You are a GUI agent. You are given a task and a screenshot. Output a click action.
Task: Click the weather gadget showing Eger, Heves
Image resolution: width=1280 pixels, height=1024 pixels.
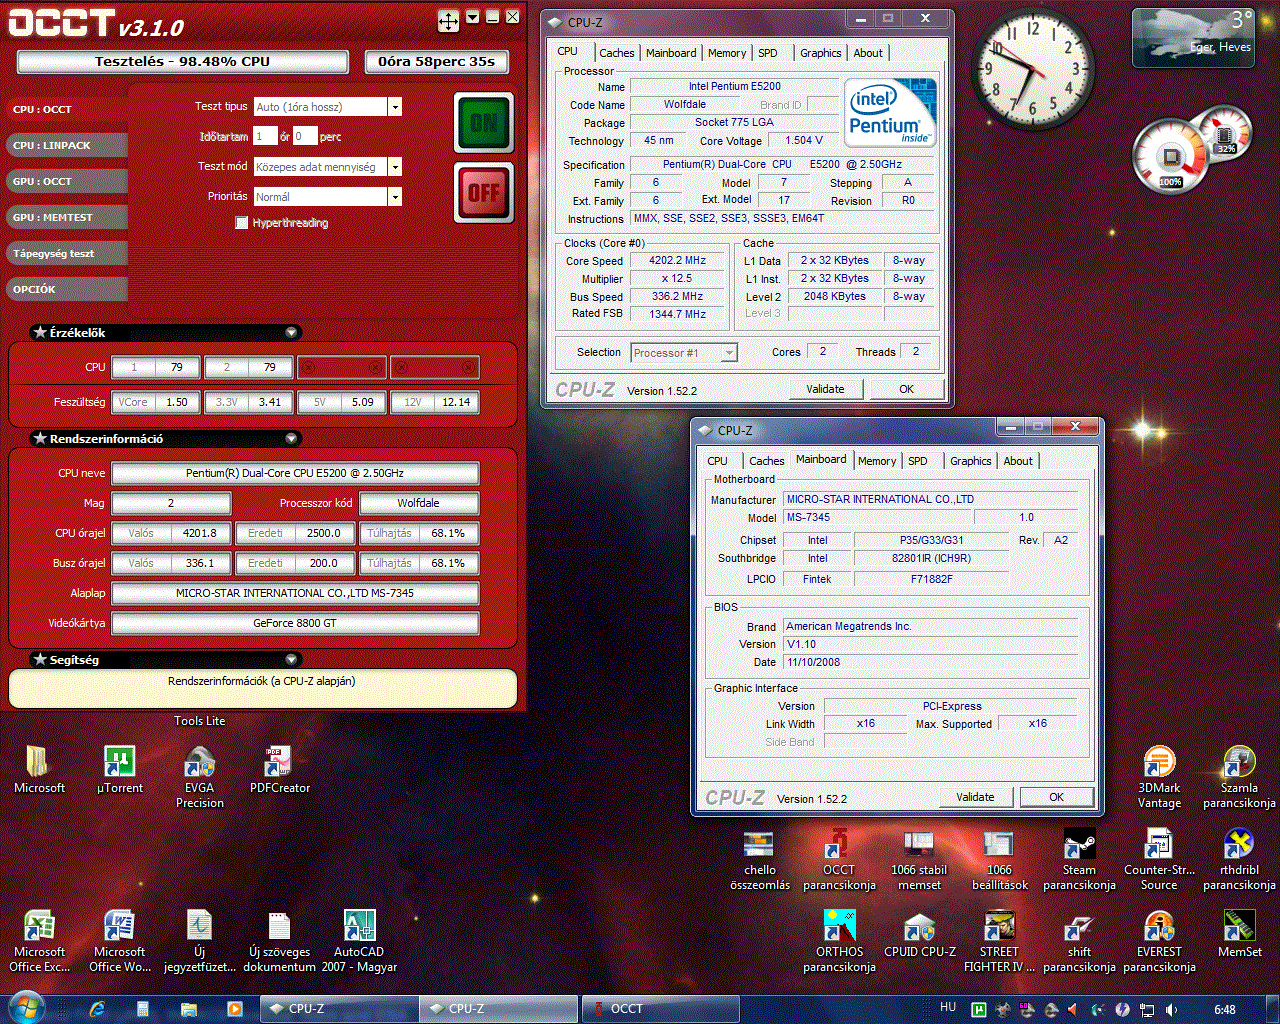[1192, 38]
